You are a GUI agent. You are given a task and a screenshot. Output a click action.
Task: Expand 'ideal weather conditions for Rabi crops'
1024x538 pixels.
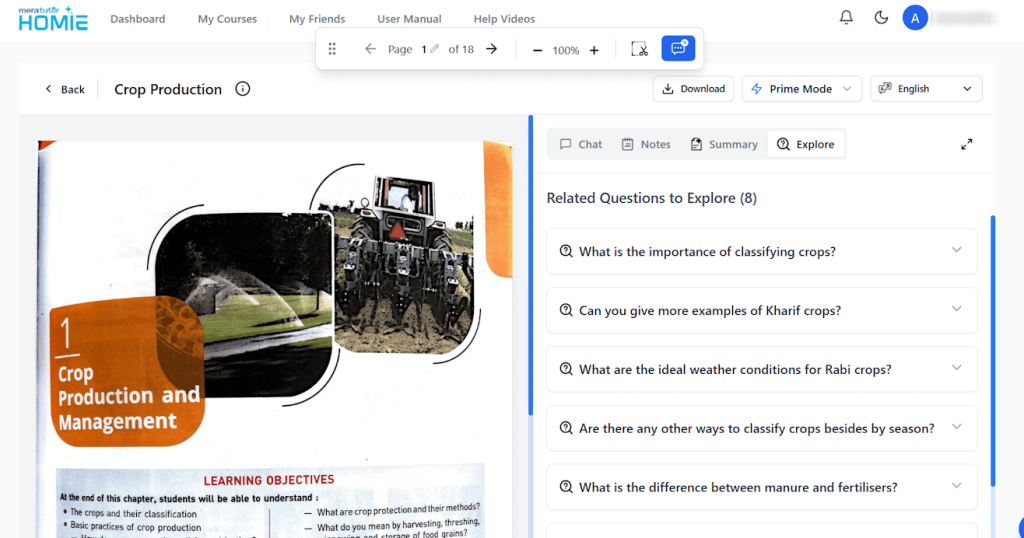click(761, 369)
